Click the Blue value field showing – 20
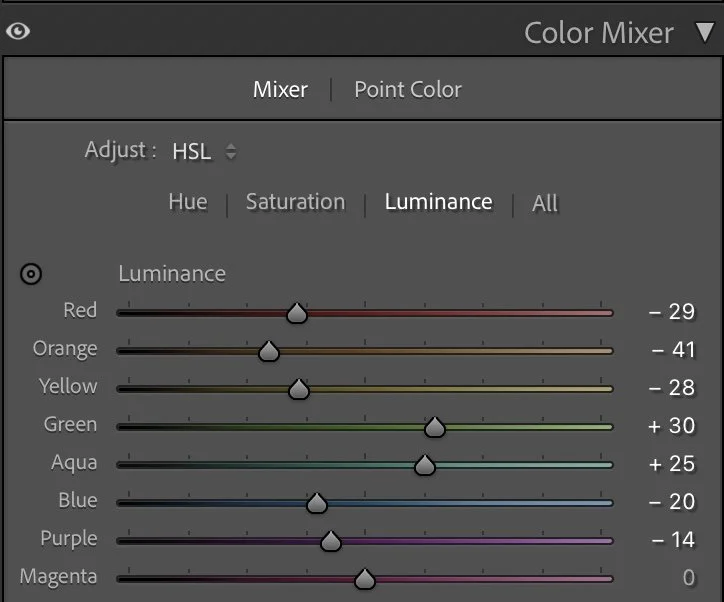The width and height of the screenshot is (724, 602). click(x=672, y=502)
